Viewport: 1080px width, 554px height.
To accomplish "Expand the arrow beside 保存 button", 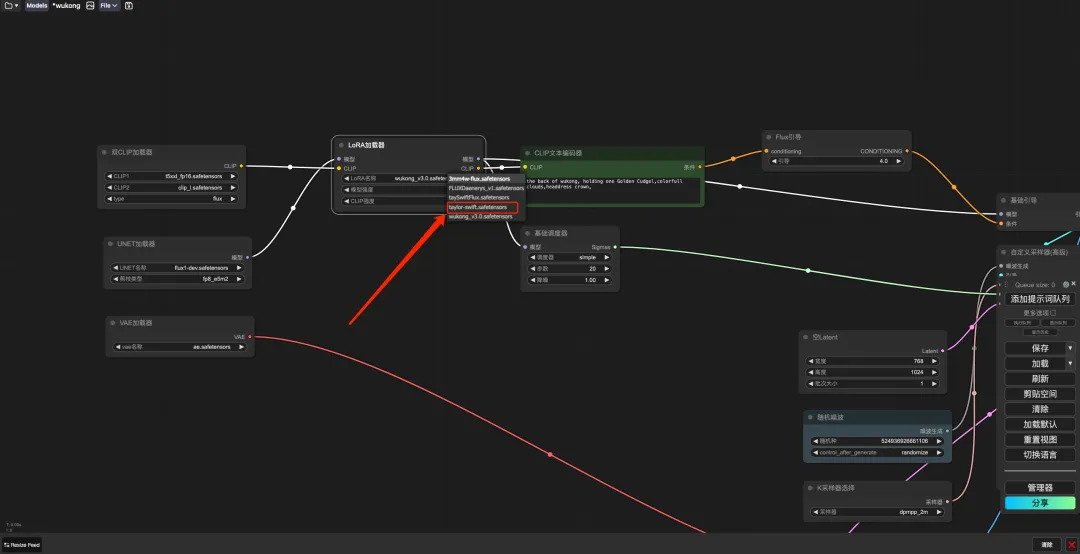I will coord(1070,348).
